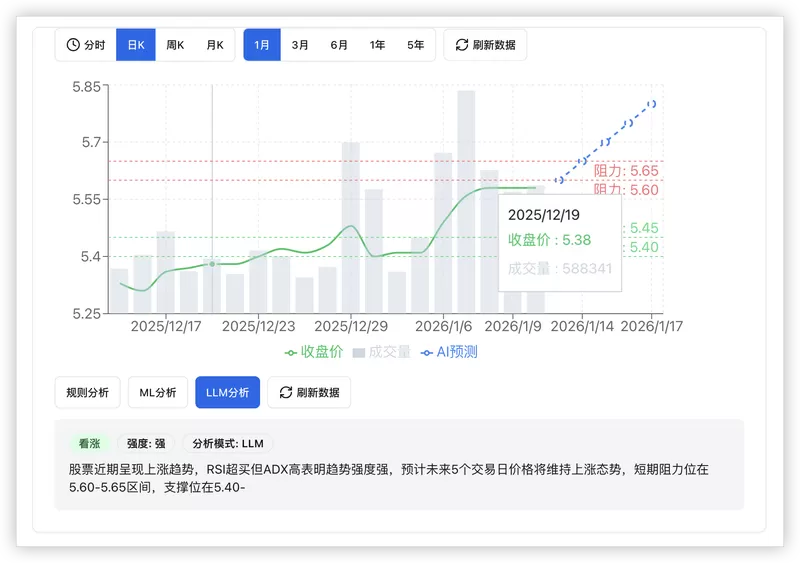Select the 6月 time range
The height and width of the screenshot is (563, 800).
tap(339, 45)
